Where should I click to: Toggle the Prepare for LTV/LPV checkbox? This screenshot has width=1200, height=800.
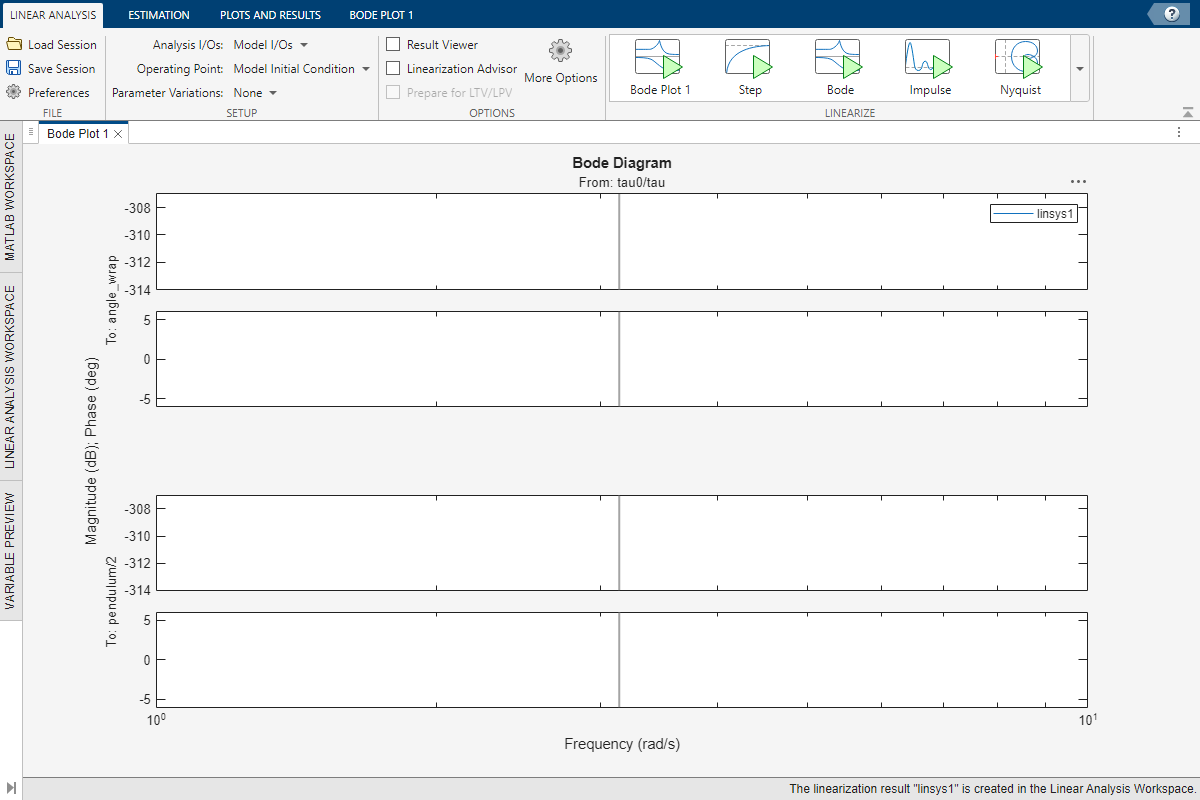click(392, 92)
